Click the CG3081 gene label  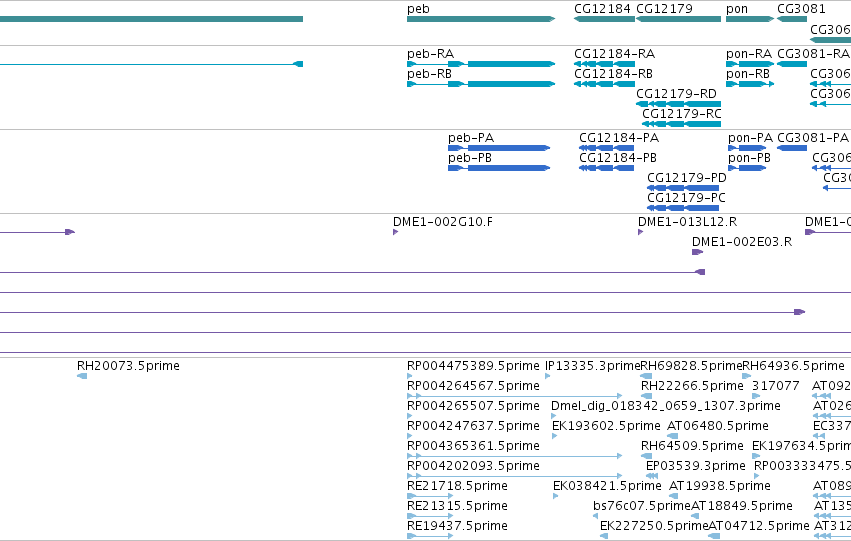click(x=801, y=9)
